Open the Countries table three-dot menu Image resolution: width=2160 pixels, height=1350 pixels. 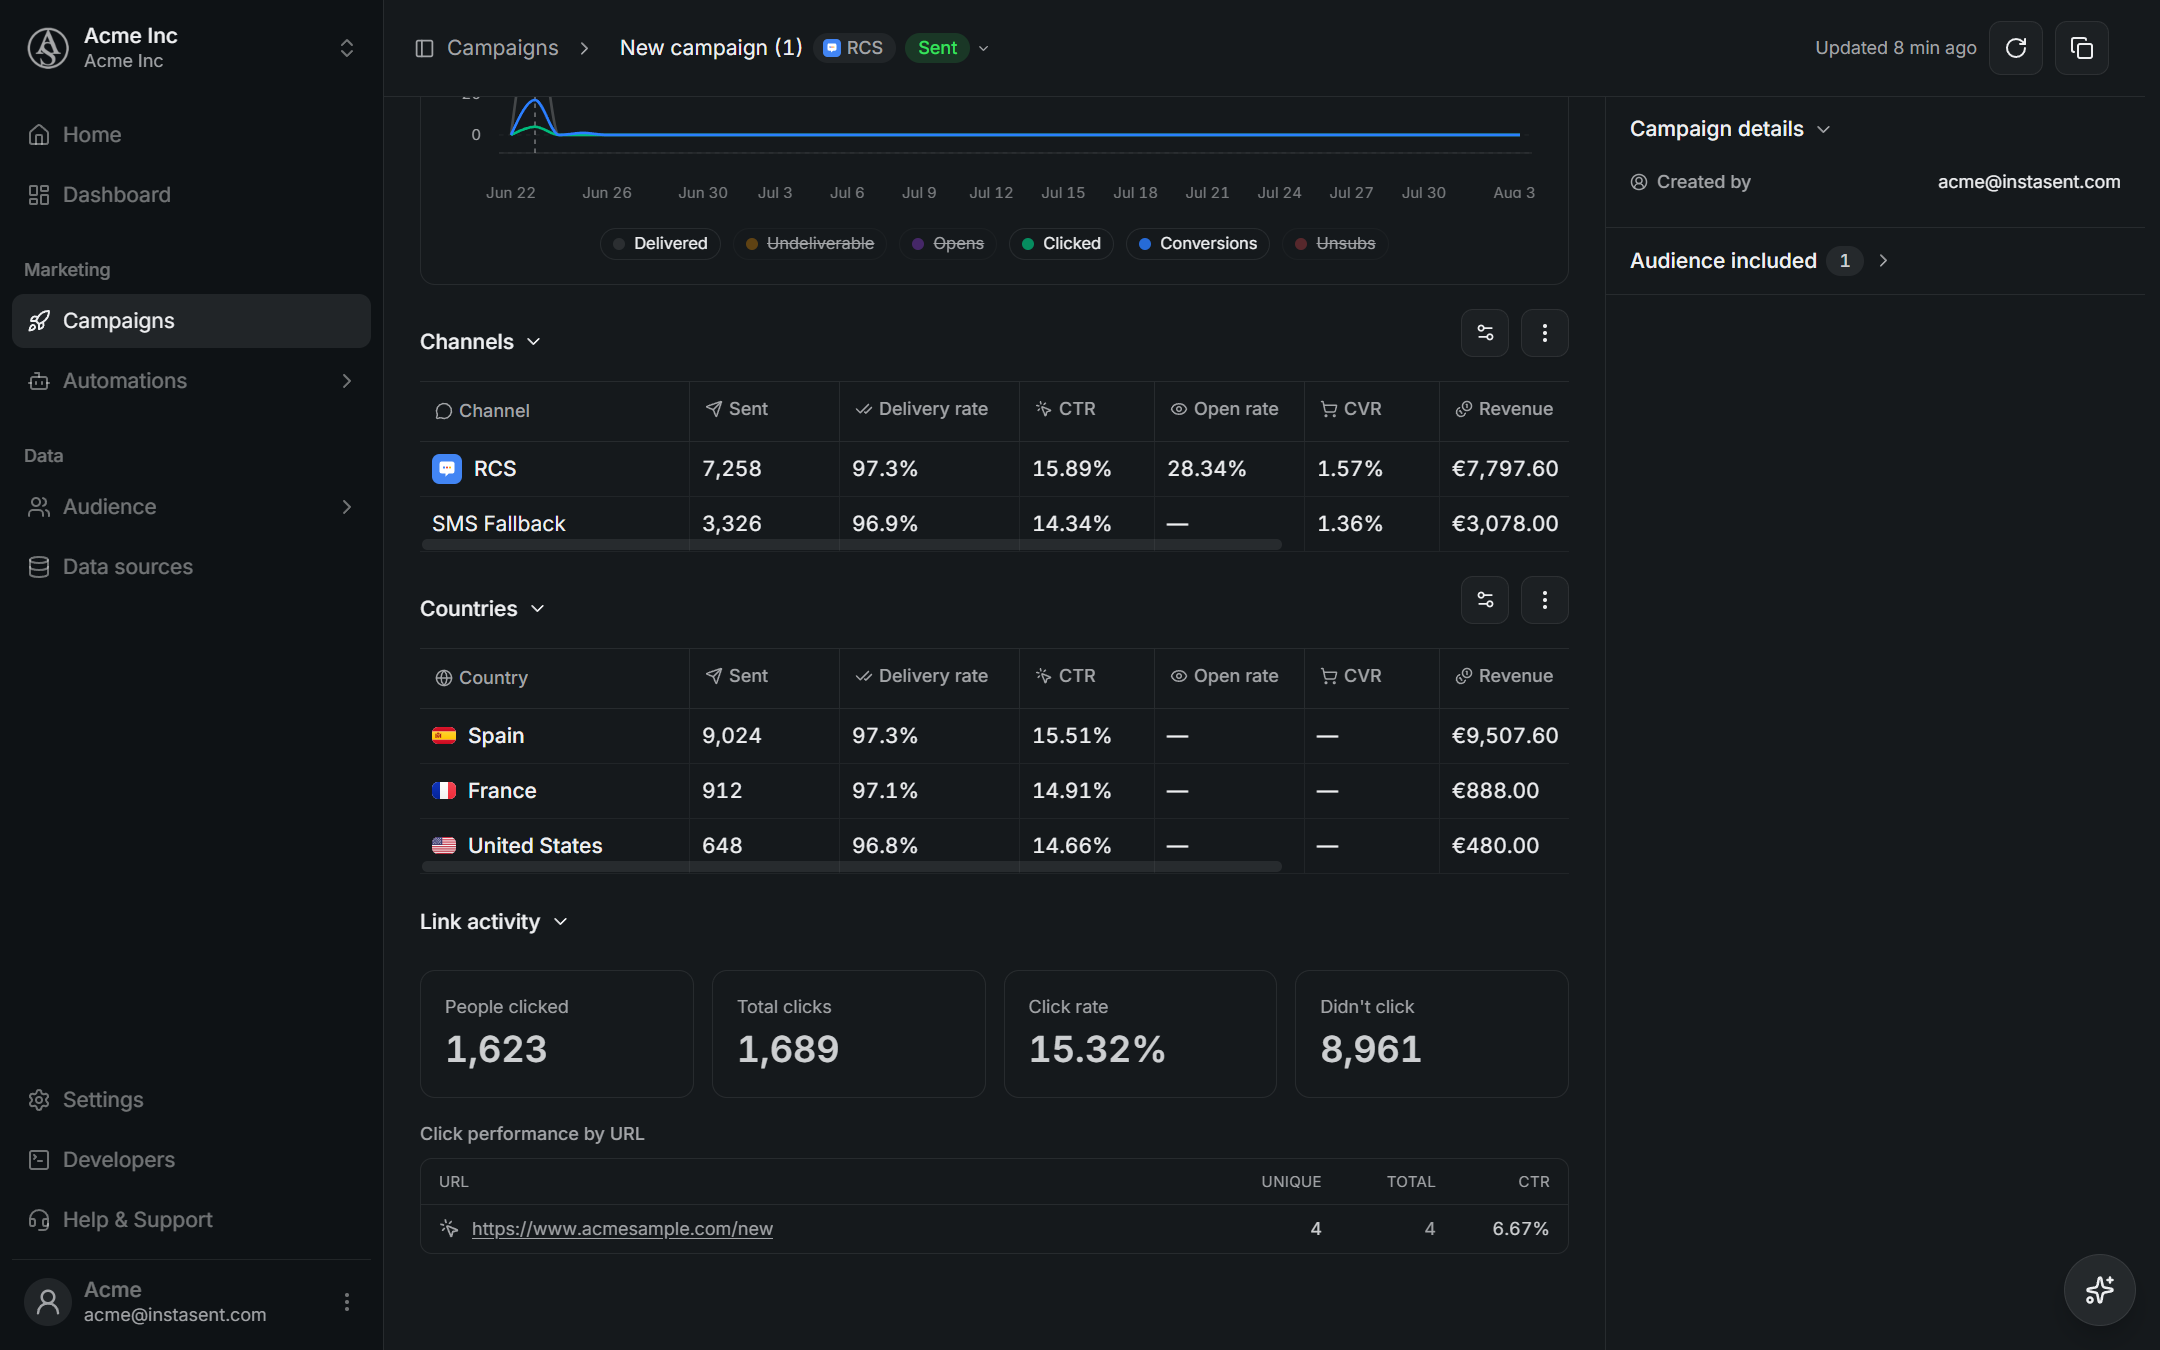coord(1544,600)
